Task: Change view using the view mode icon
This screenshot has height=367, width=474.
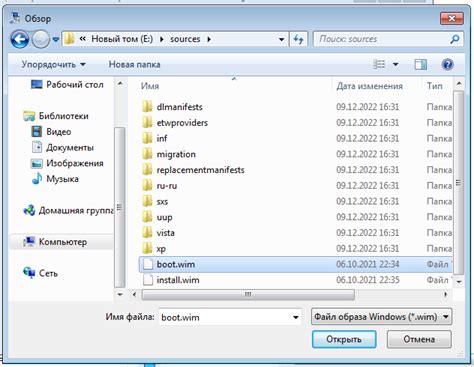Action: 379,64
